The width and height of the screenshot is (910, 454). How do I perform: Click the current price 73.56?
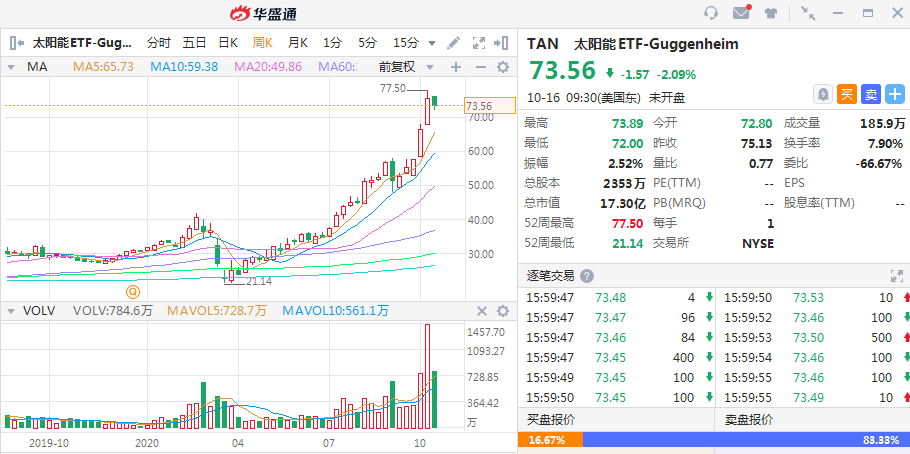[x=562, y=70]
